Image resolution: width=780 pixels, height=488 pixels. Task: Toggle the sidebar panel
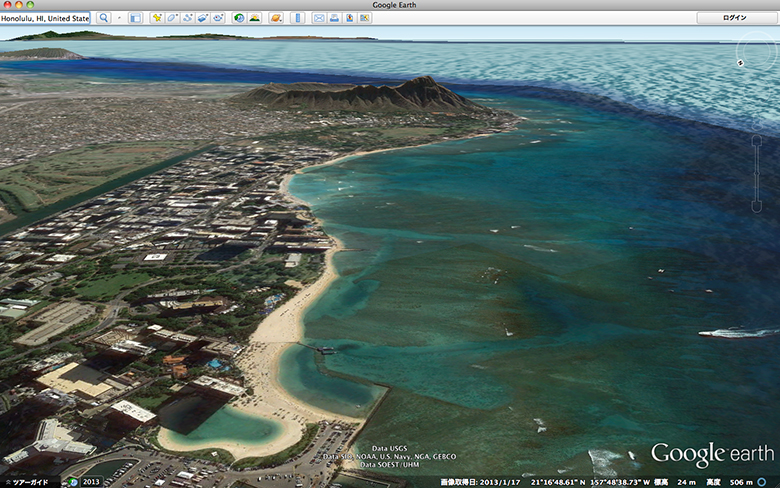(x=135, y=18)
